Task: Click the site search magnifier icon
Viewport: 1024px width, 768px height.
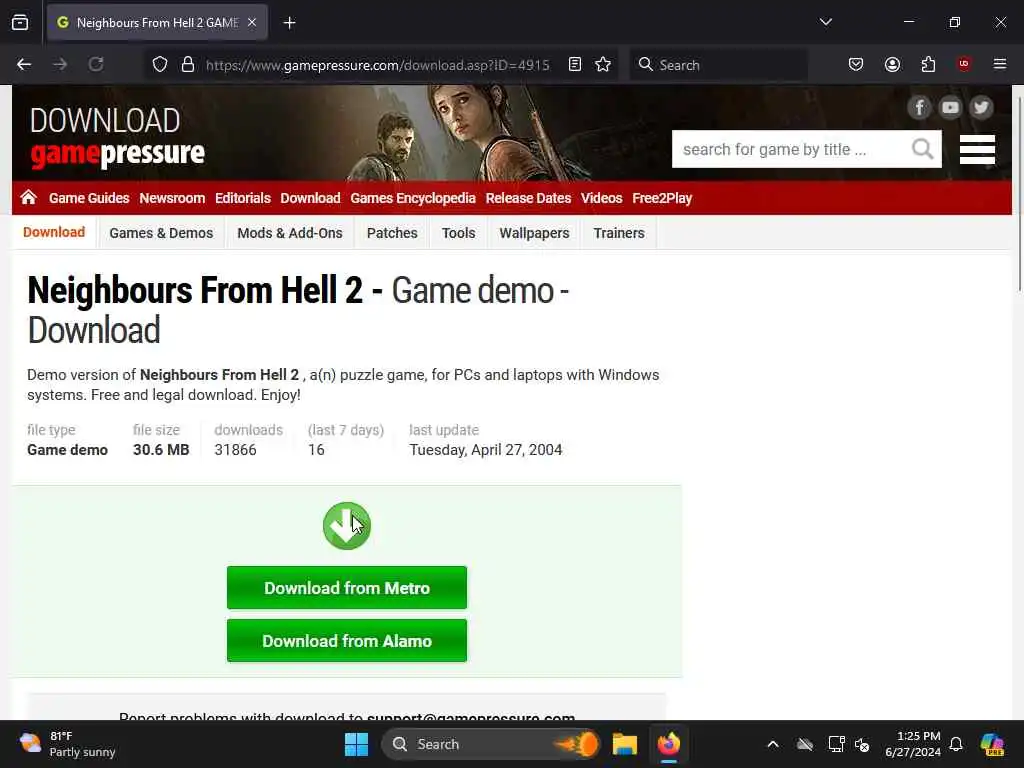Action: [922, 149]
